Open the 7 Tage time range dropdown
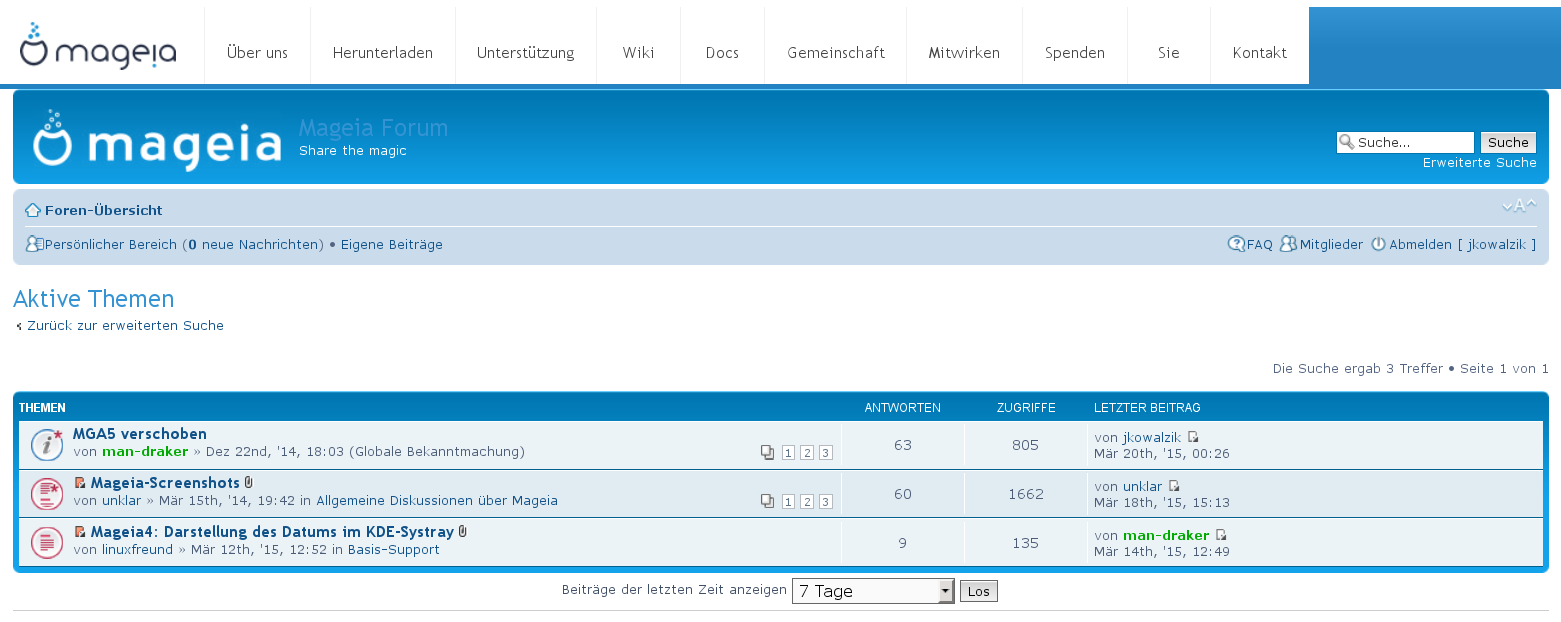Screen dimensions: 1561x622 873,591
